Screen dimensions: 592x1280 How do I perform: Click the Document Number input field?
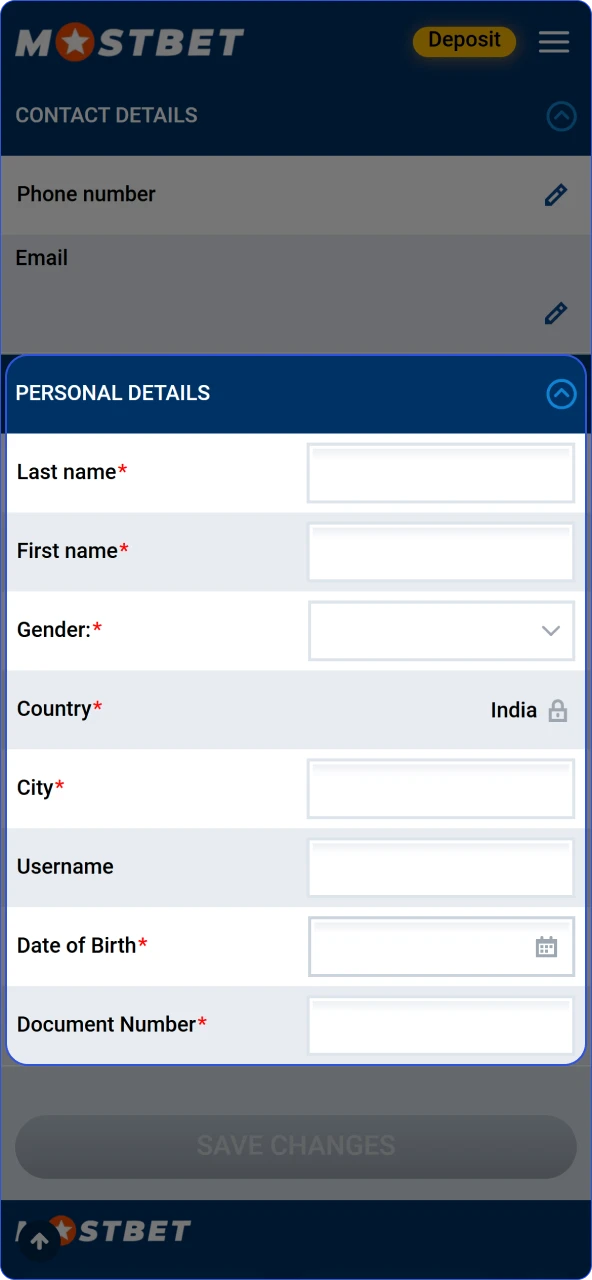440,1025
